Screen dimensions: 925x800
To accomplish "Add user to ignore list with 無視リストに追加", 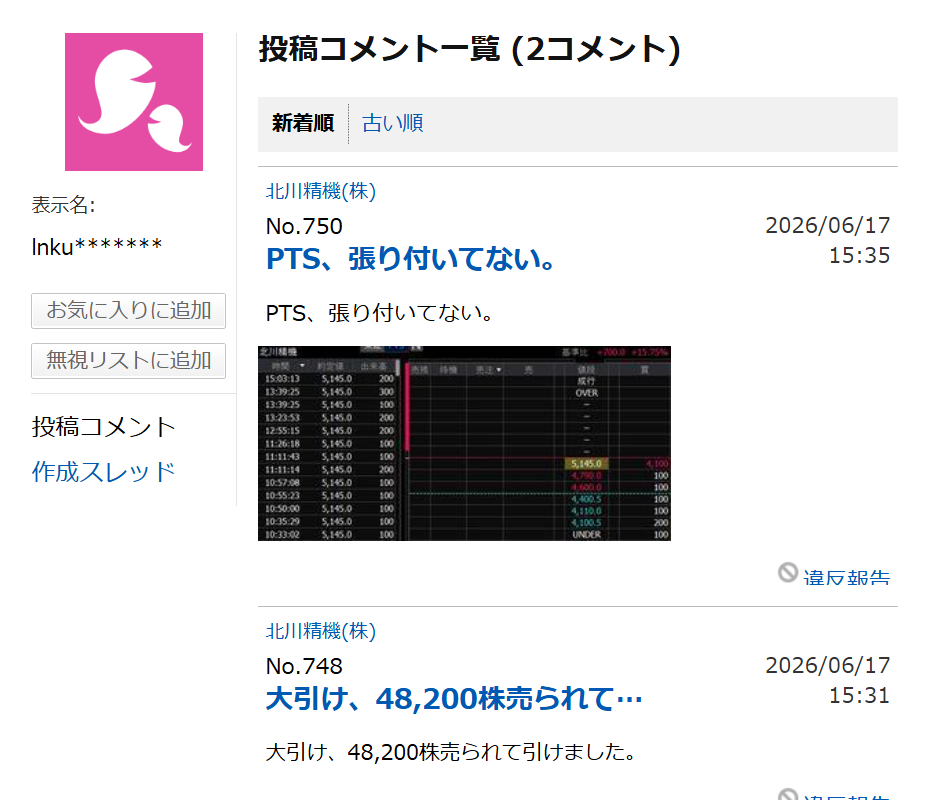I will 129,361.
